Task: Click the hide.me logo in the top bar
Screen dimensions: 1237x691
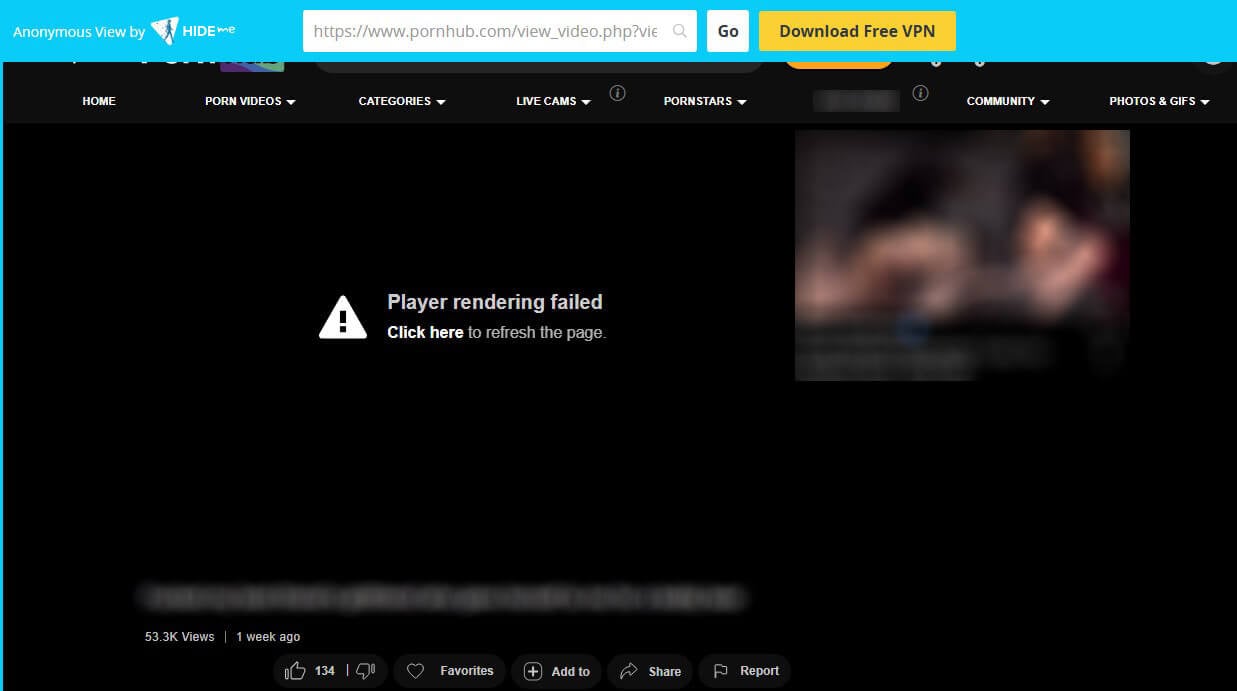Action: coord(192,31)
